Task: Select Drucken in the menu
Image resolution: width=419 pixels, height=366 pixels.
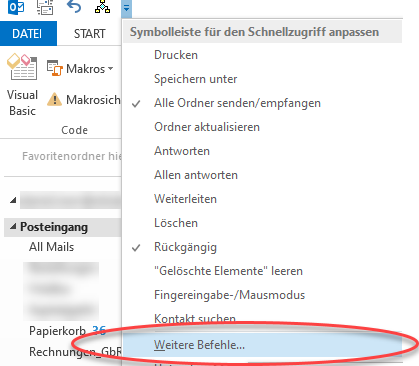Action: [x=263, y=55]
